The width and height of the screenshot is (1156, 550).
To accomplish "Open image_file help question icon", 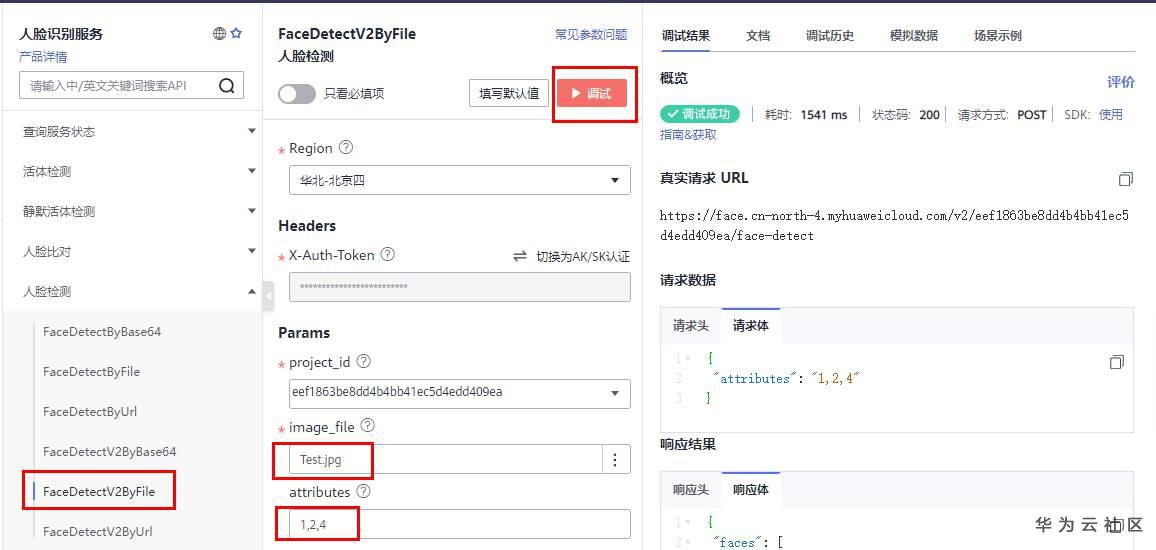I will coord(367,426).
